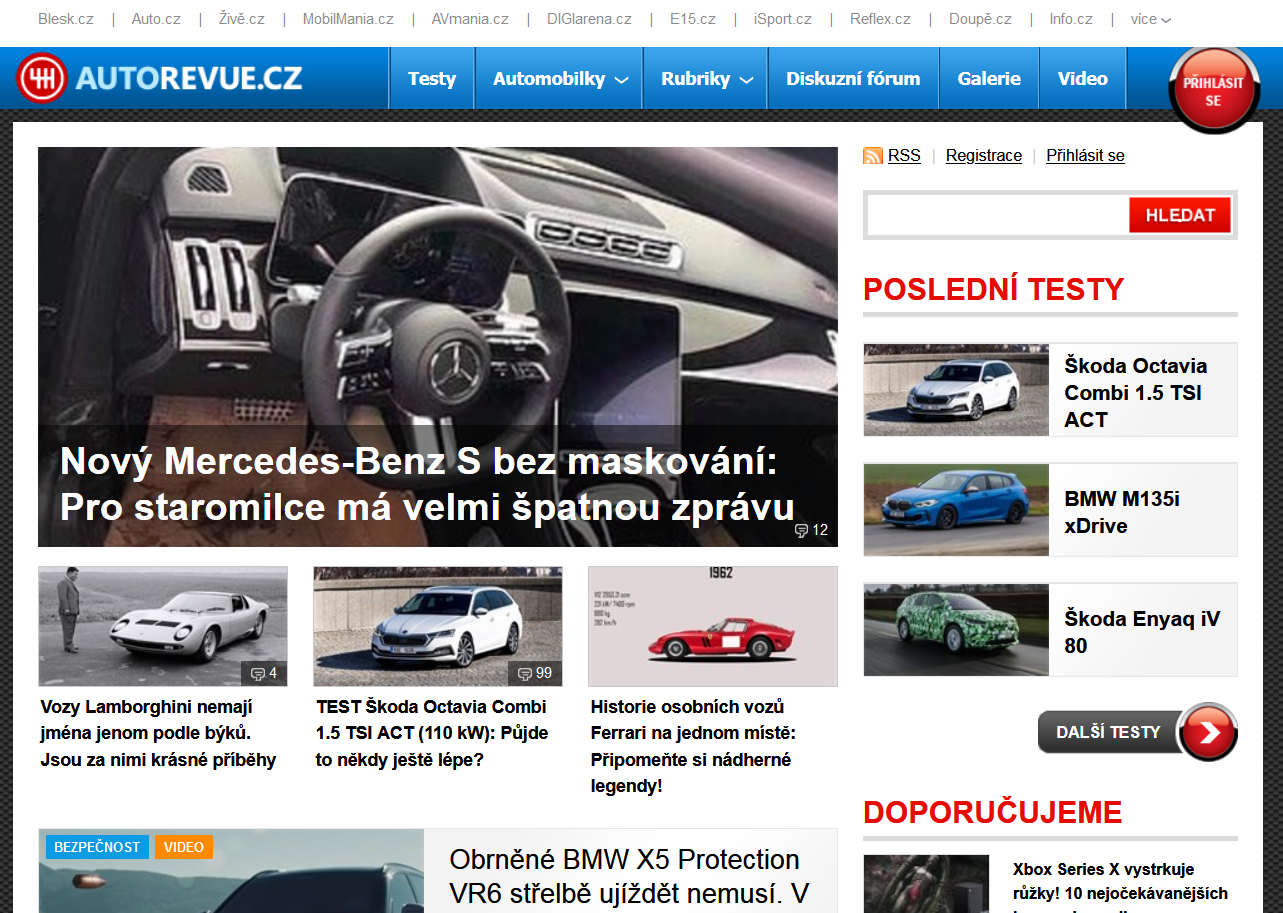Open sidebar 'Škoda Octavia Combi 1.5 TSI ACT' title
The height and width of the screenshot is (913, 1283).
click(x=1135, y=393)
